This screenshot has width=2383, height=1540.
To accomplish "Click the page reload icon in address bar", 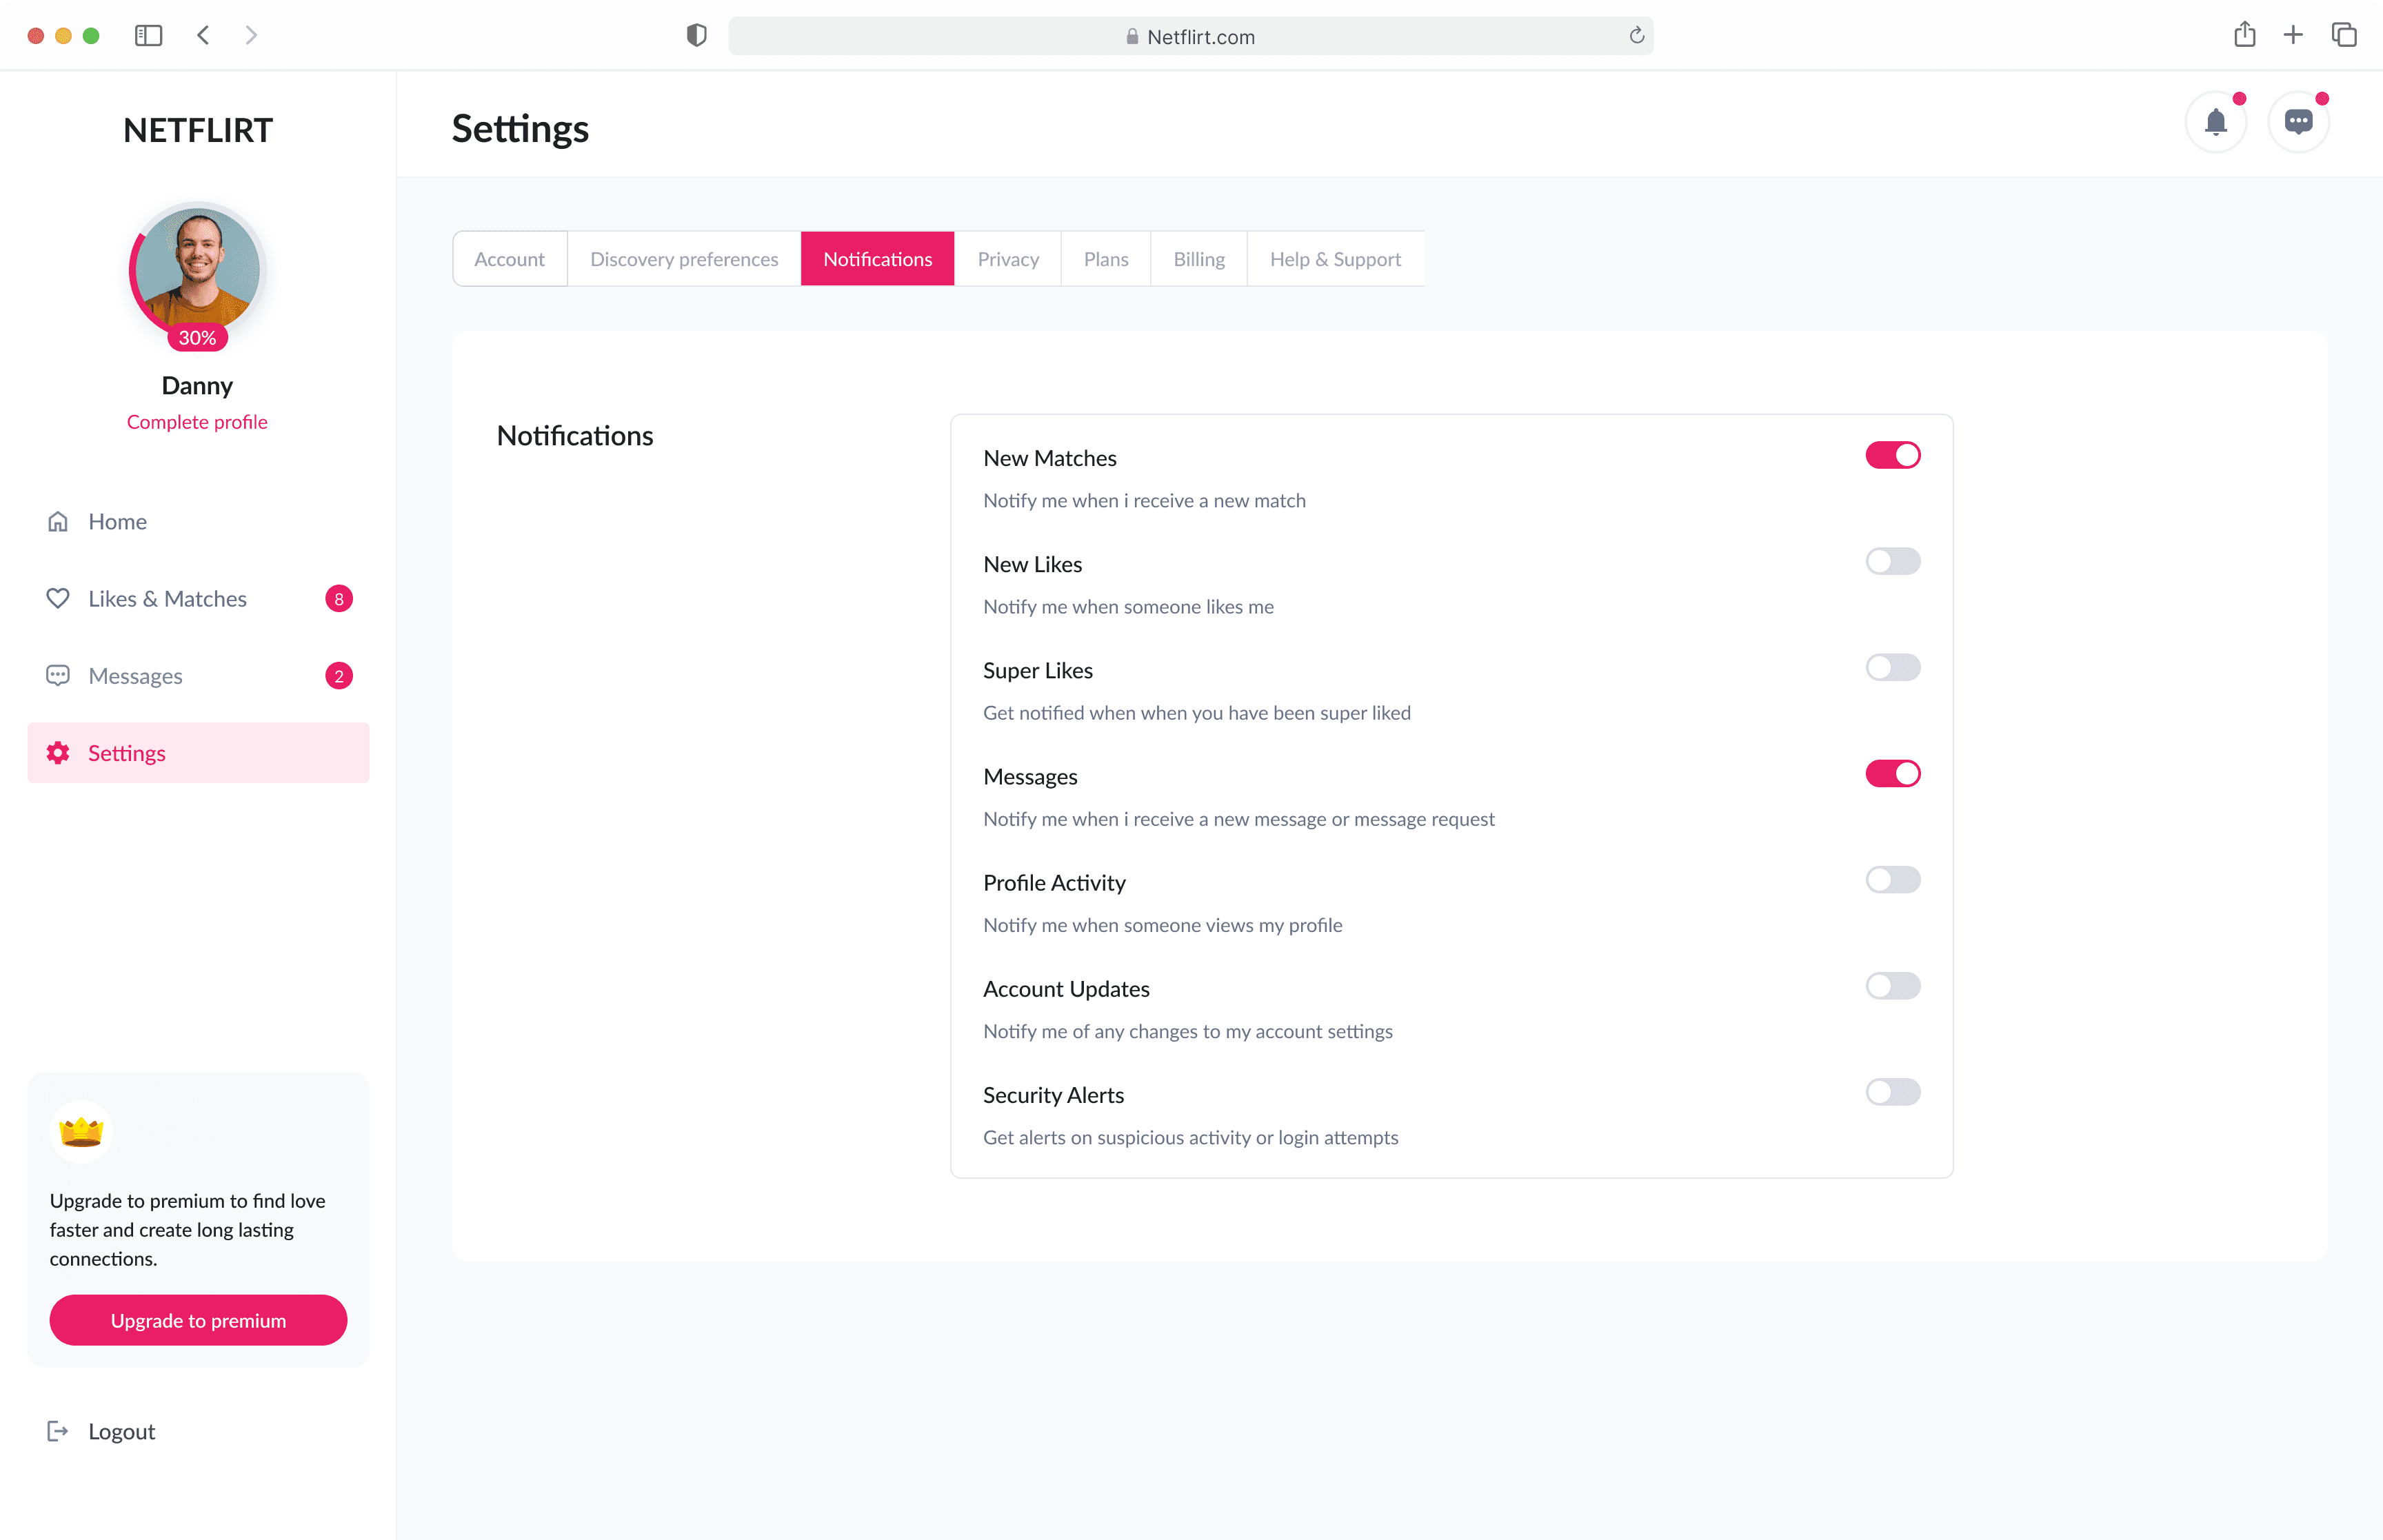I will coord(1636,36).
